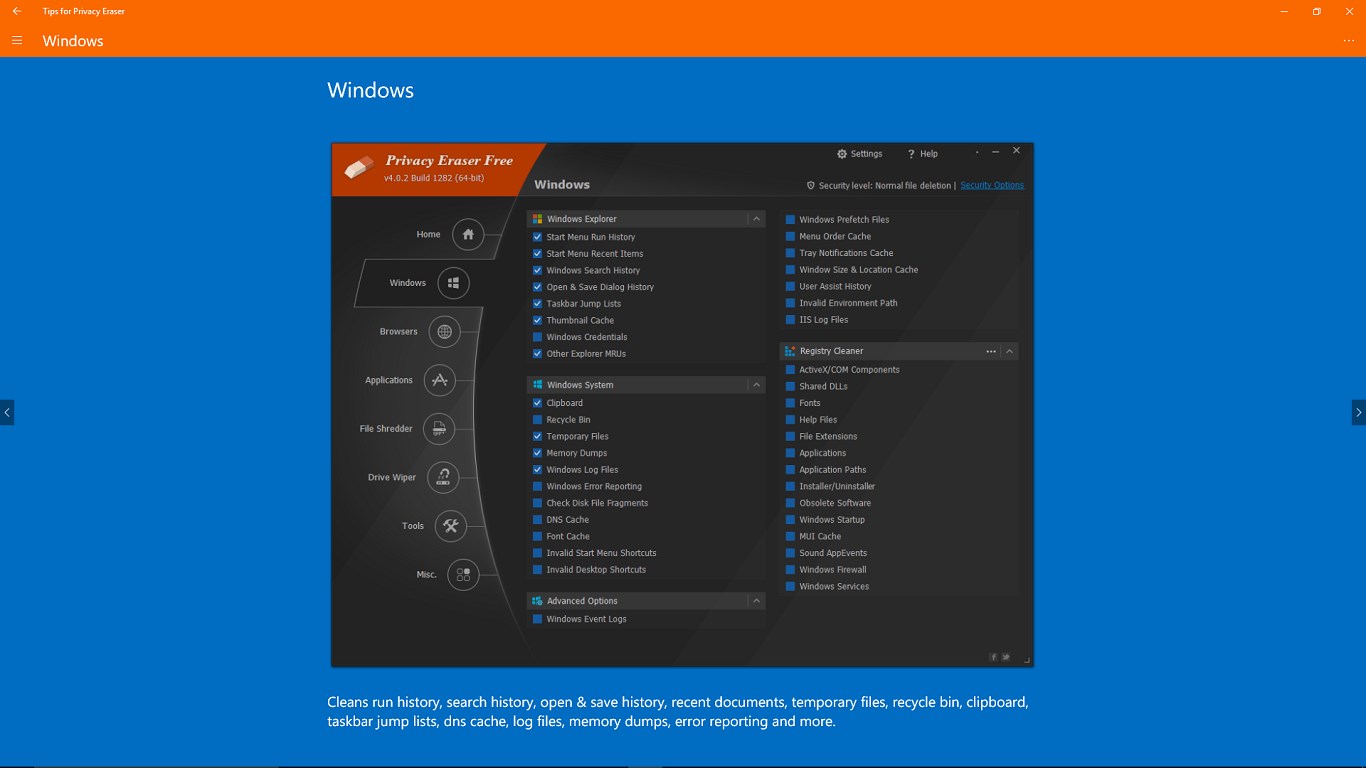Click the Invalid Desktop Shortcuts label

coord(596,570)
